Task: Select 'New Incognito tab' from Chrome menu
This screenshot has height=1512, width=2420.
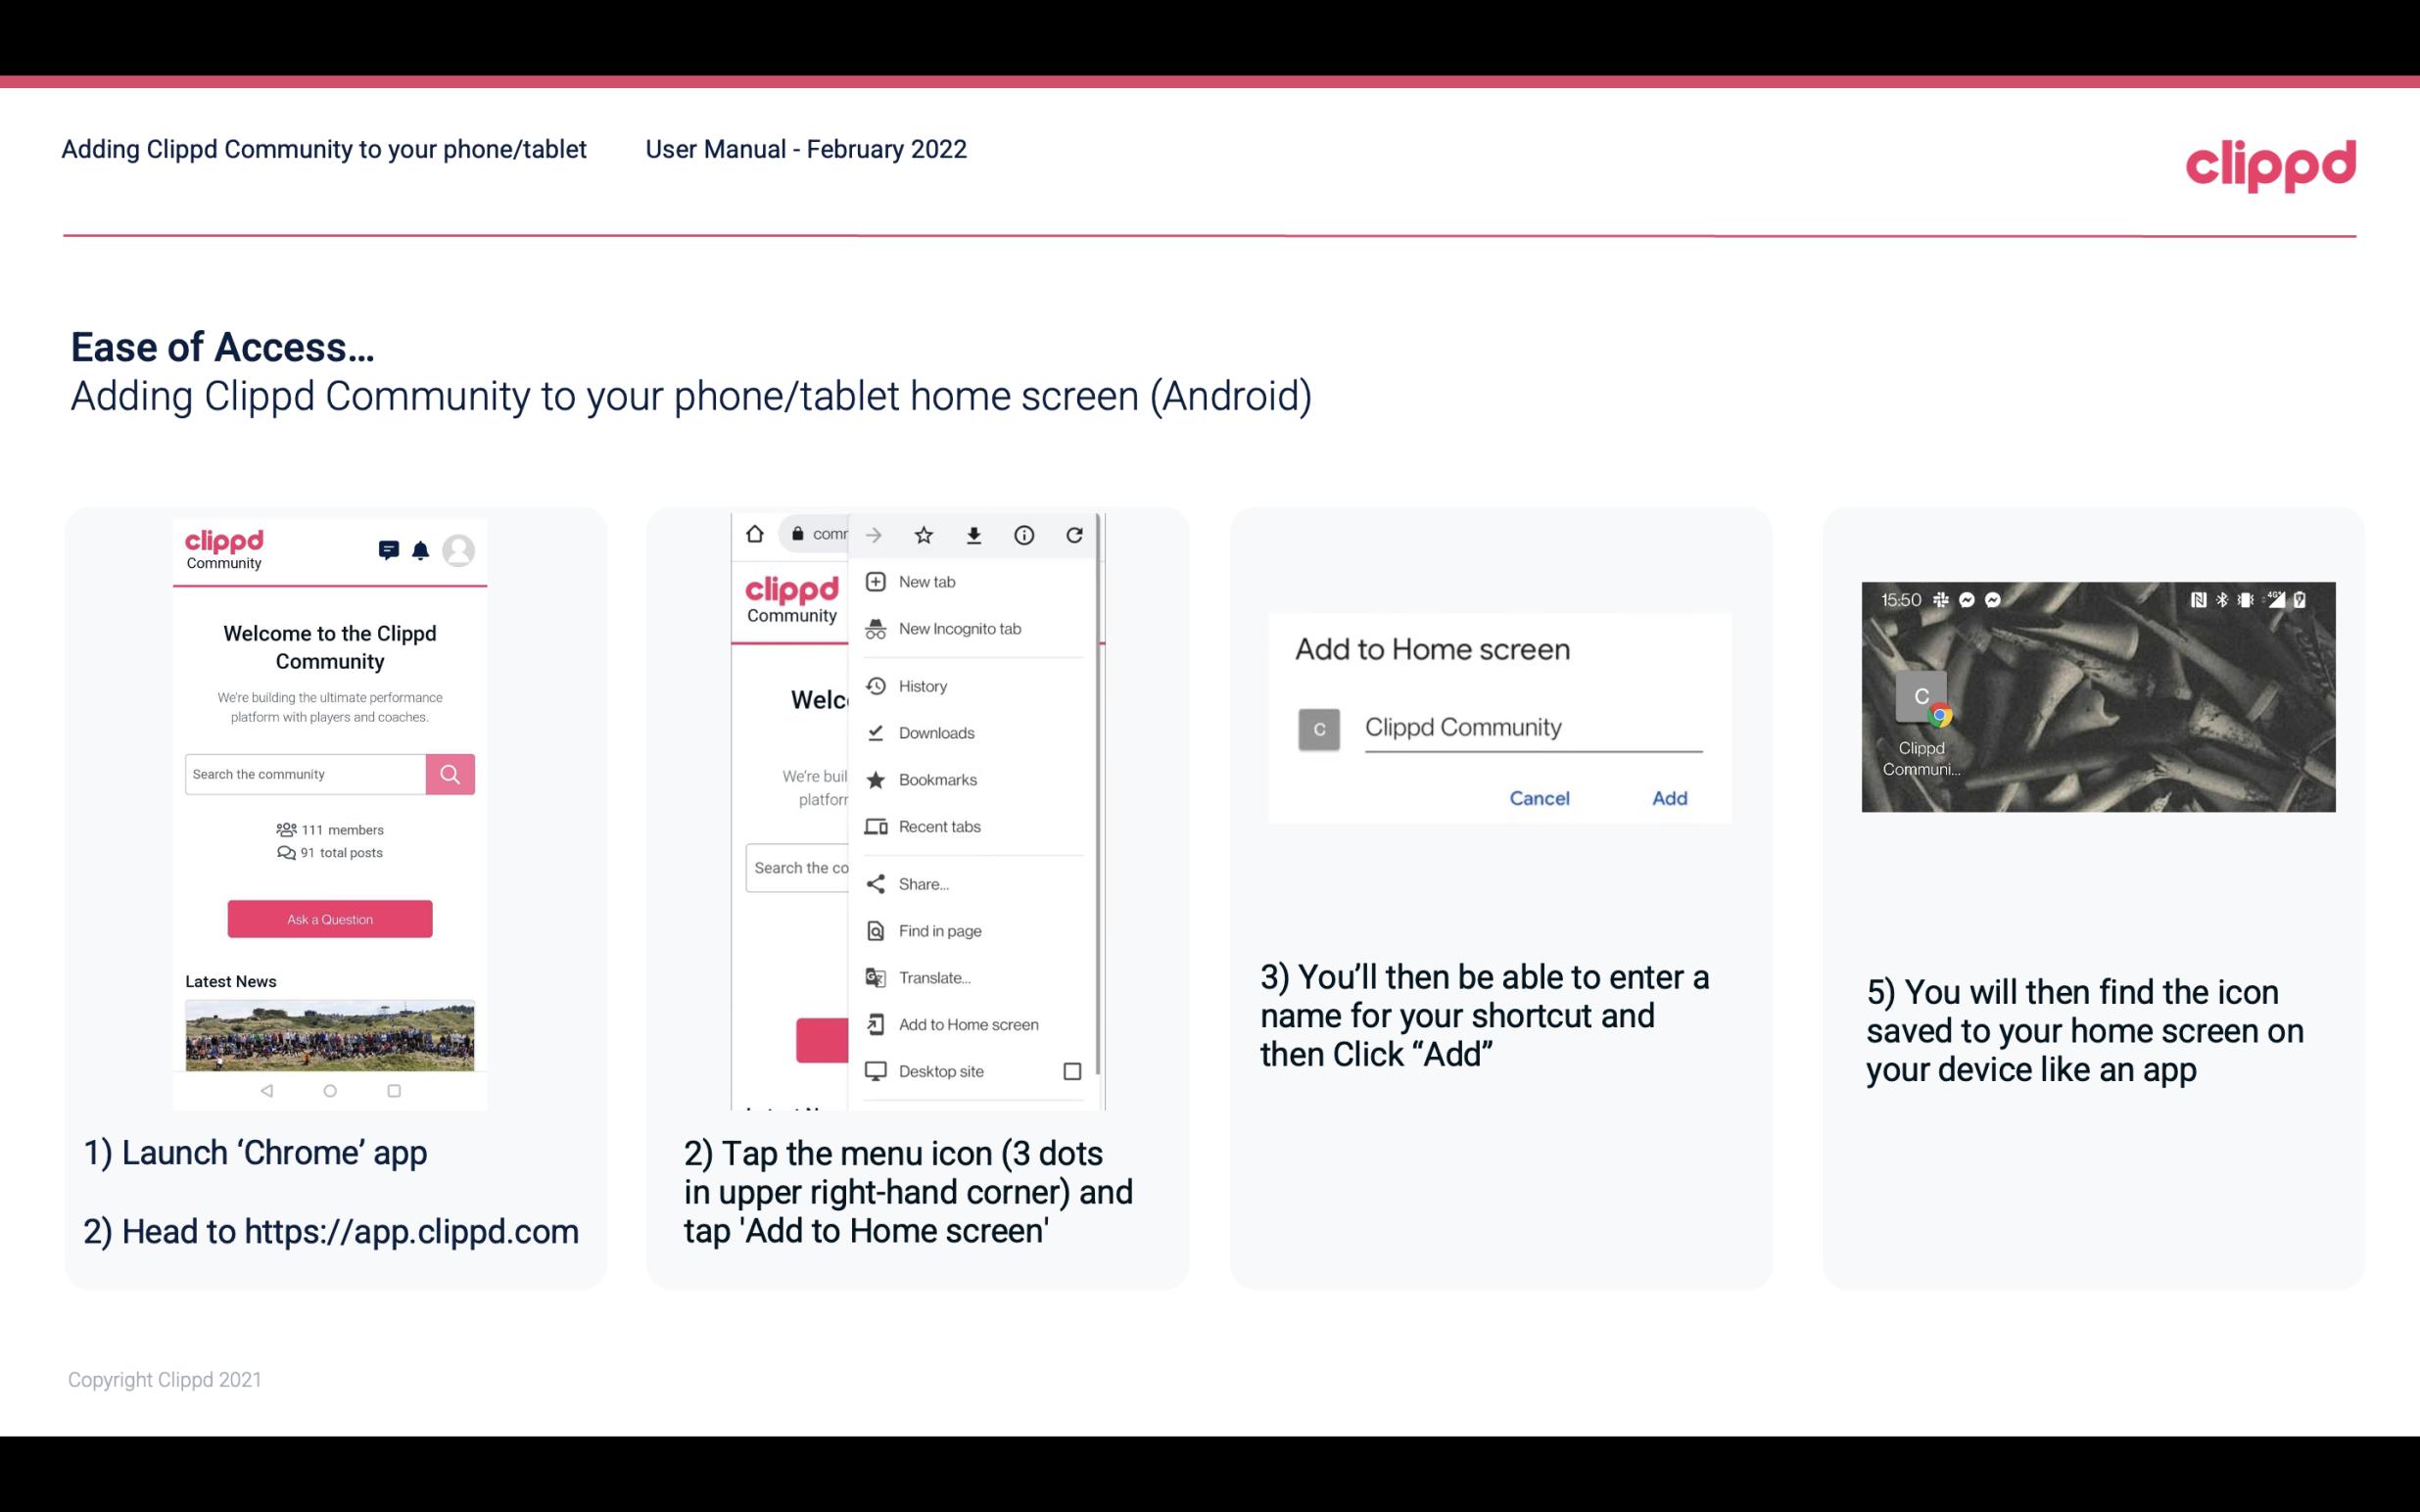Action: pyautogui.click(x=960, y=629)
